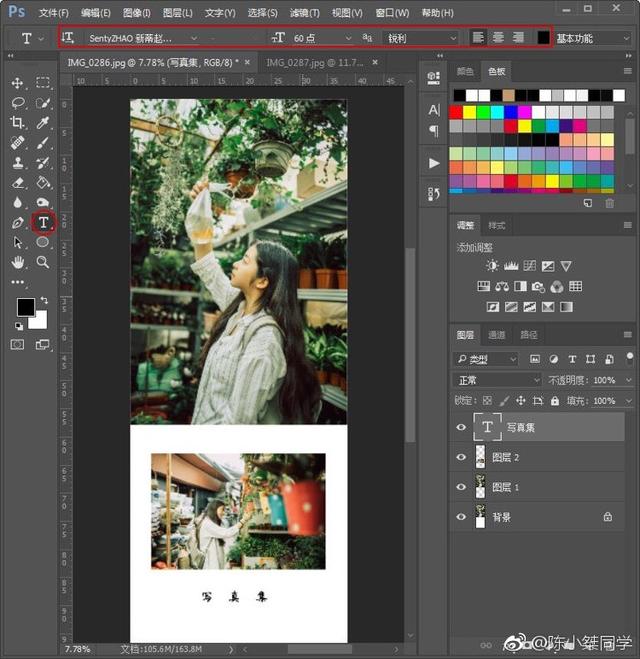The width and height of the screenshot is (640, 659).
Task: Hide the 写真集 text layer
Action: coord(461,427)
